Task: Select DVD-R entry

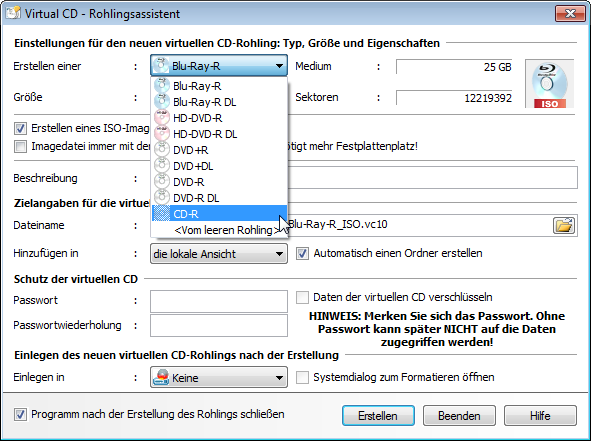Action: click(219, 182)
